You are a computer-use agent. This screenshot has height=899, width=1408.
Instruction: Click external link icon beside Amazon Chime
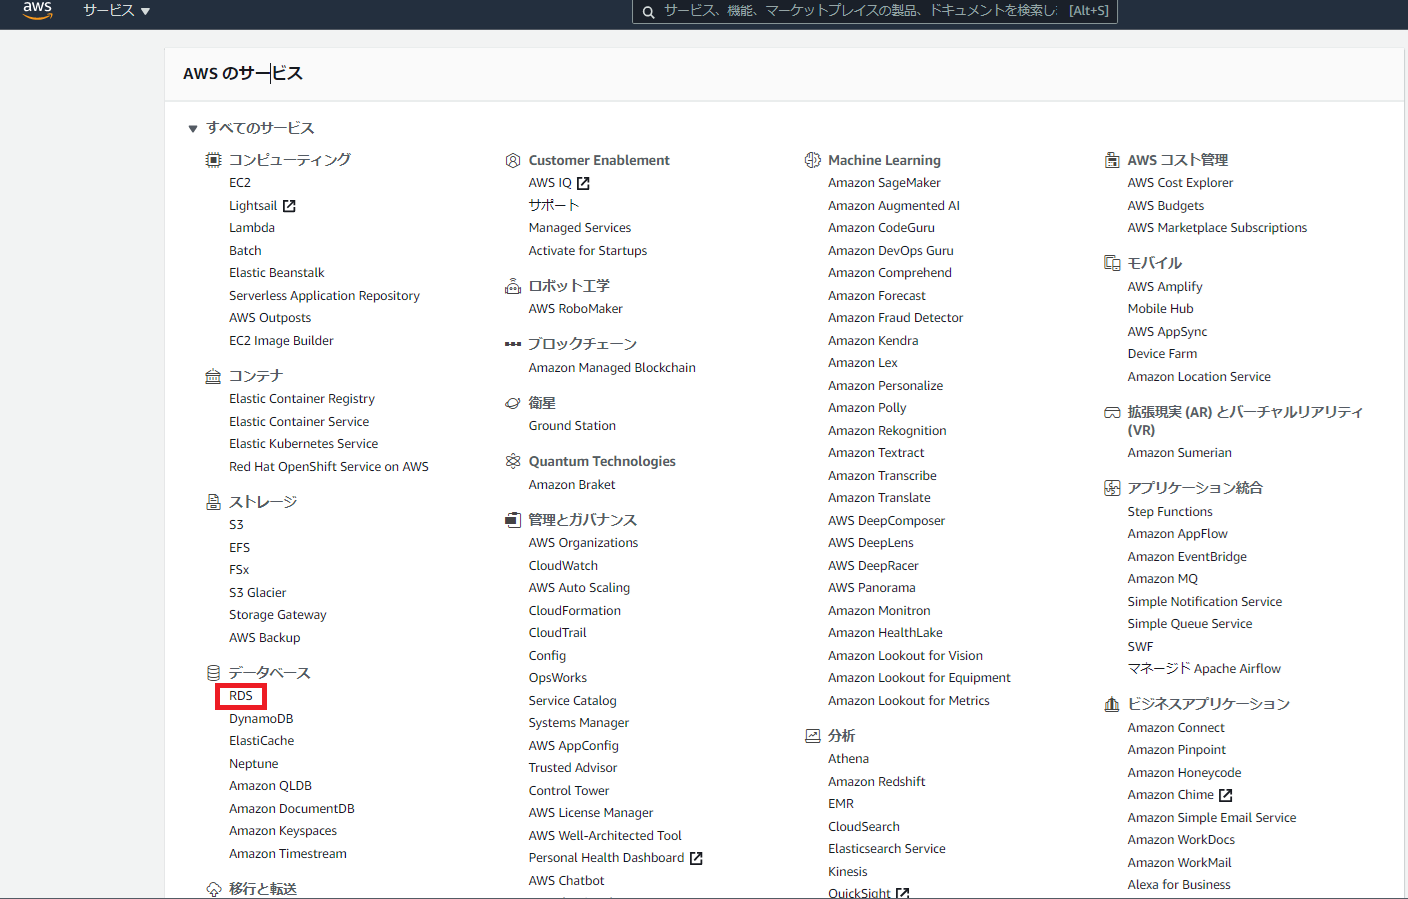tap(1226, 795)
